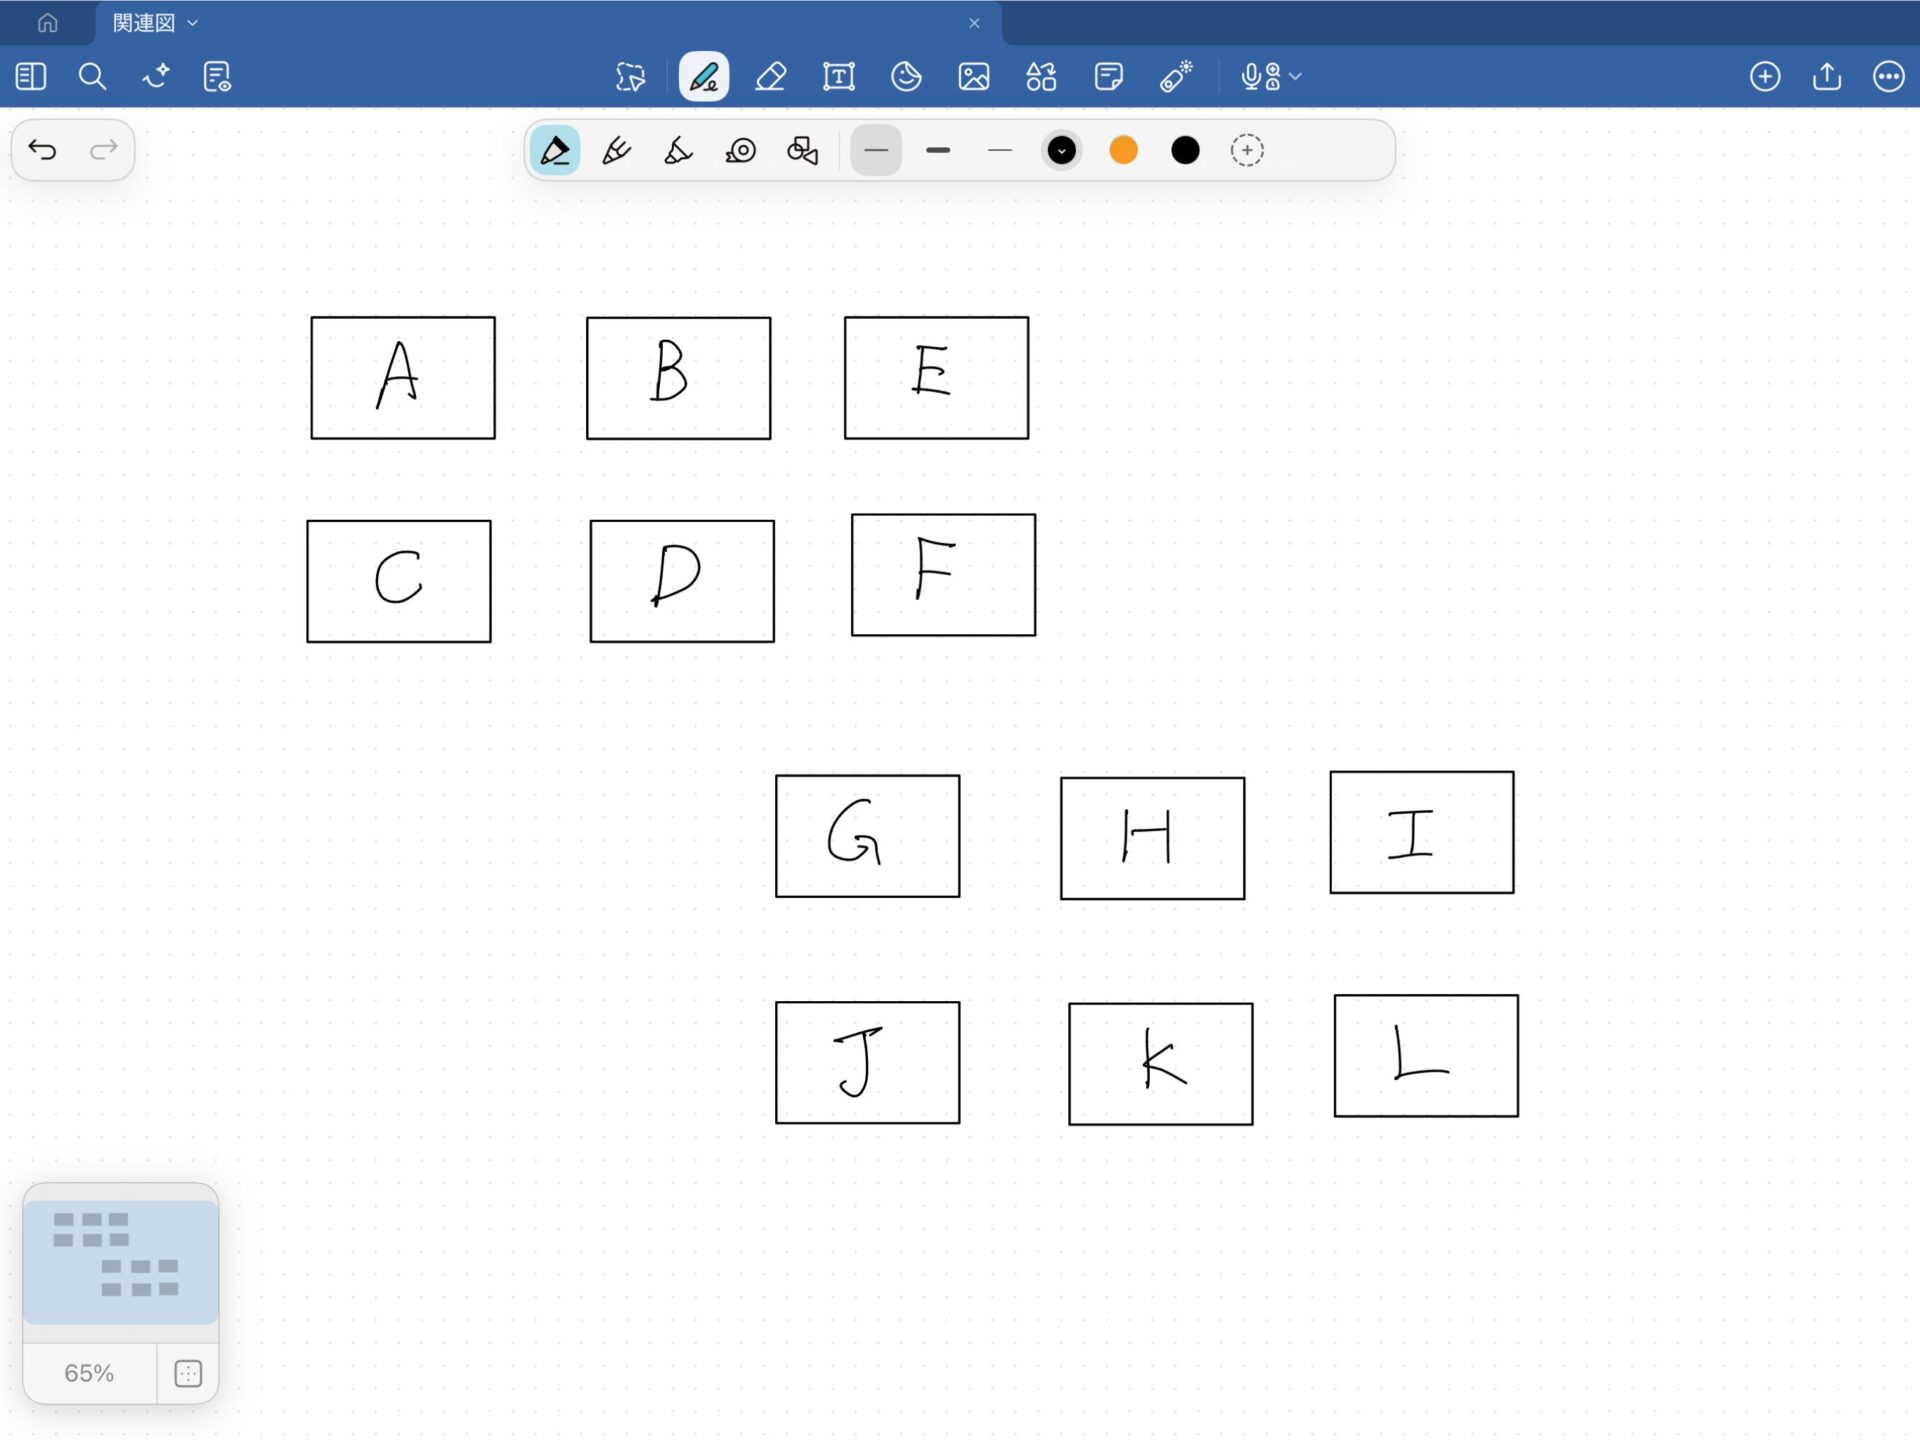1920x1440 pixels.
Task: Open the More options menu
Action: (1888, 77)
